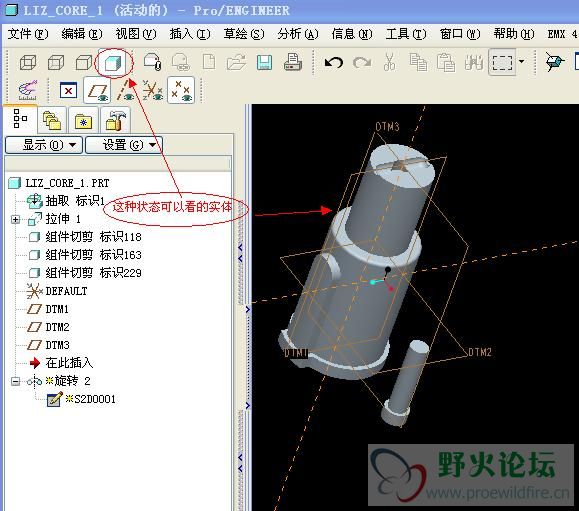Expand the 拉伸 1 feature node
Image resolution: width=579 pixels, height=511 pixels.
[x=15, y=219]
